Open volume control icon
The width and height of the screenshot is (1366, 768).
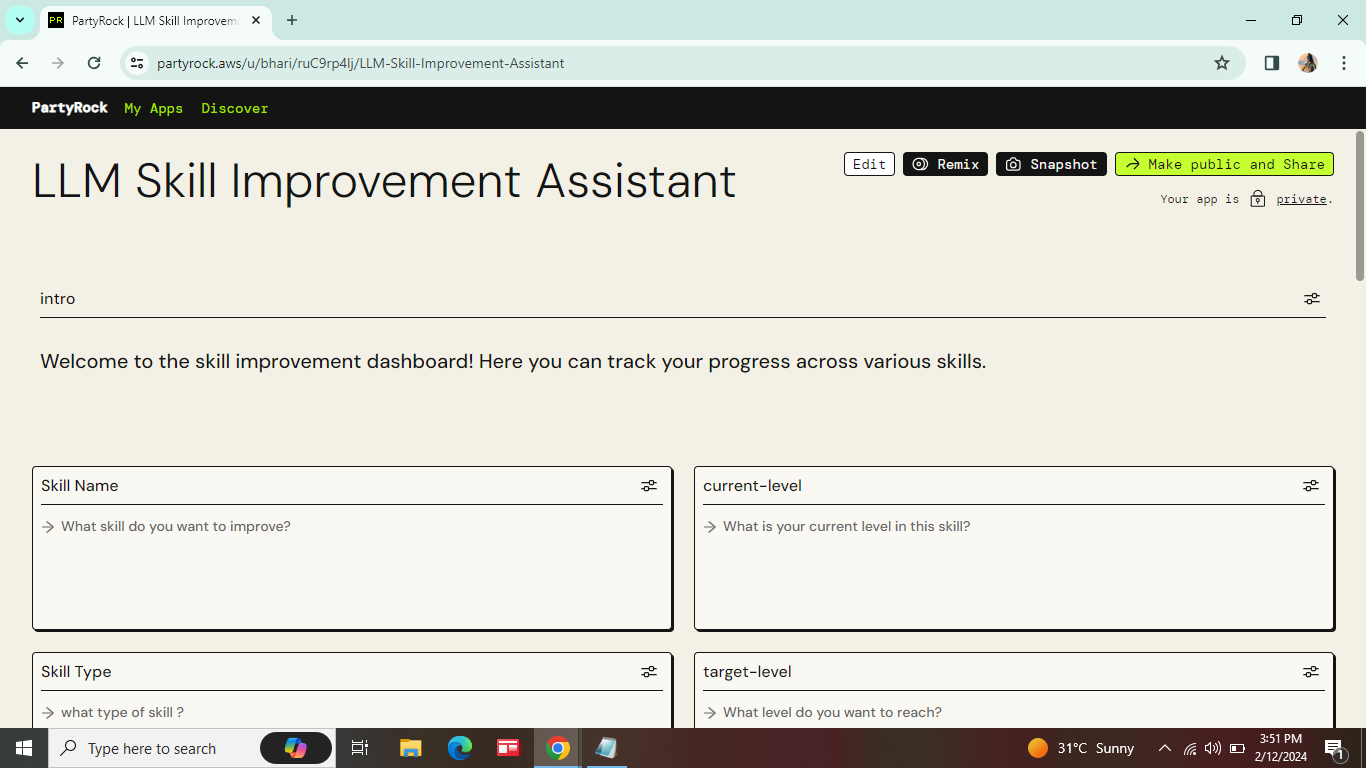coord(1213,748)
